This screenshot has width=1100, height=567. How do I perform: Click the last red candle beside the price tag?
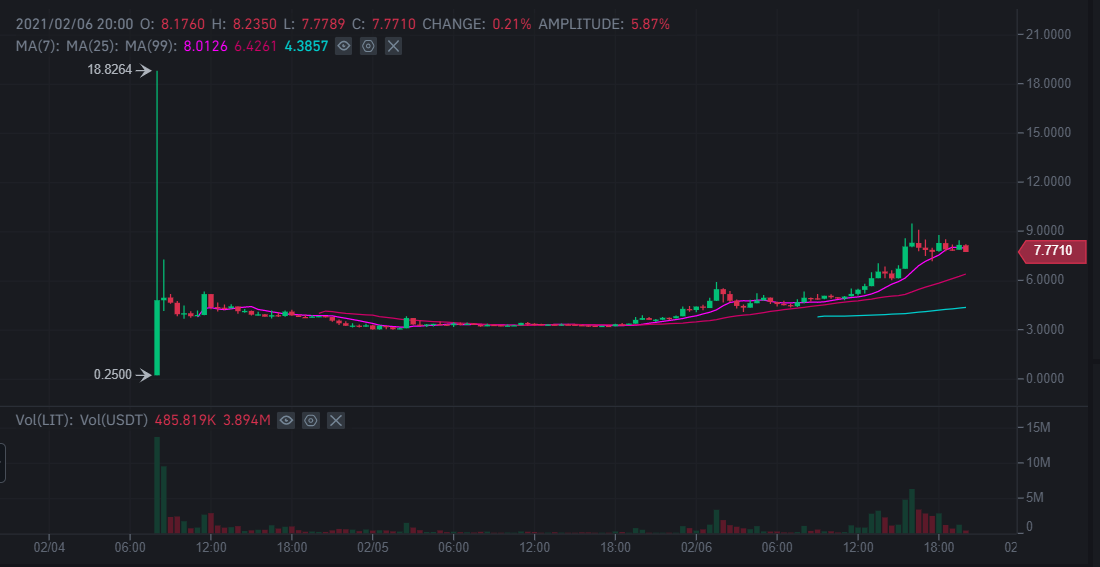click(966, 248)
